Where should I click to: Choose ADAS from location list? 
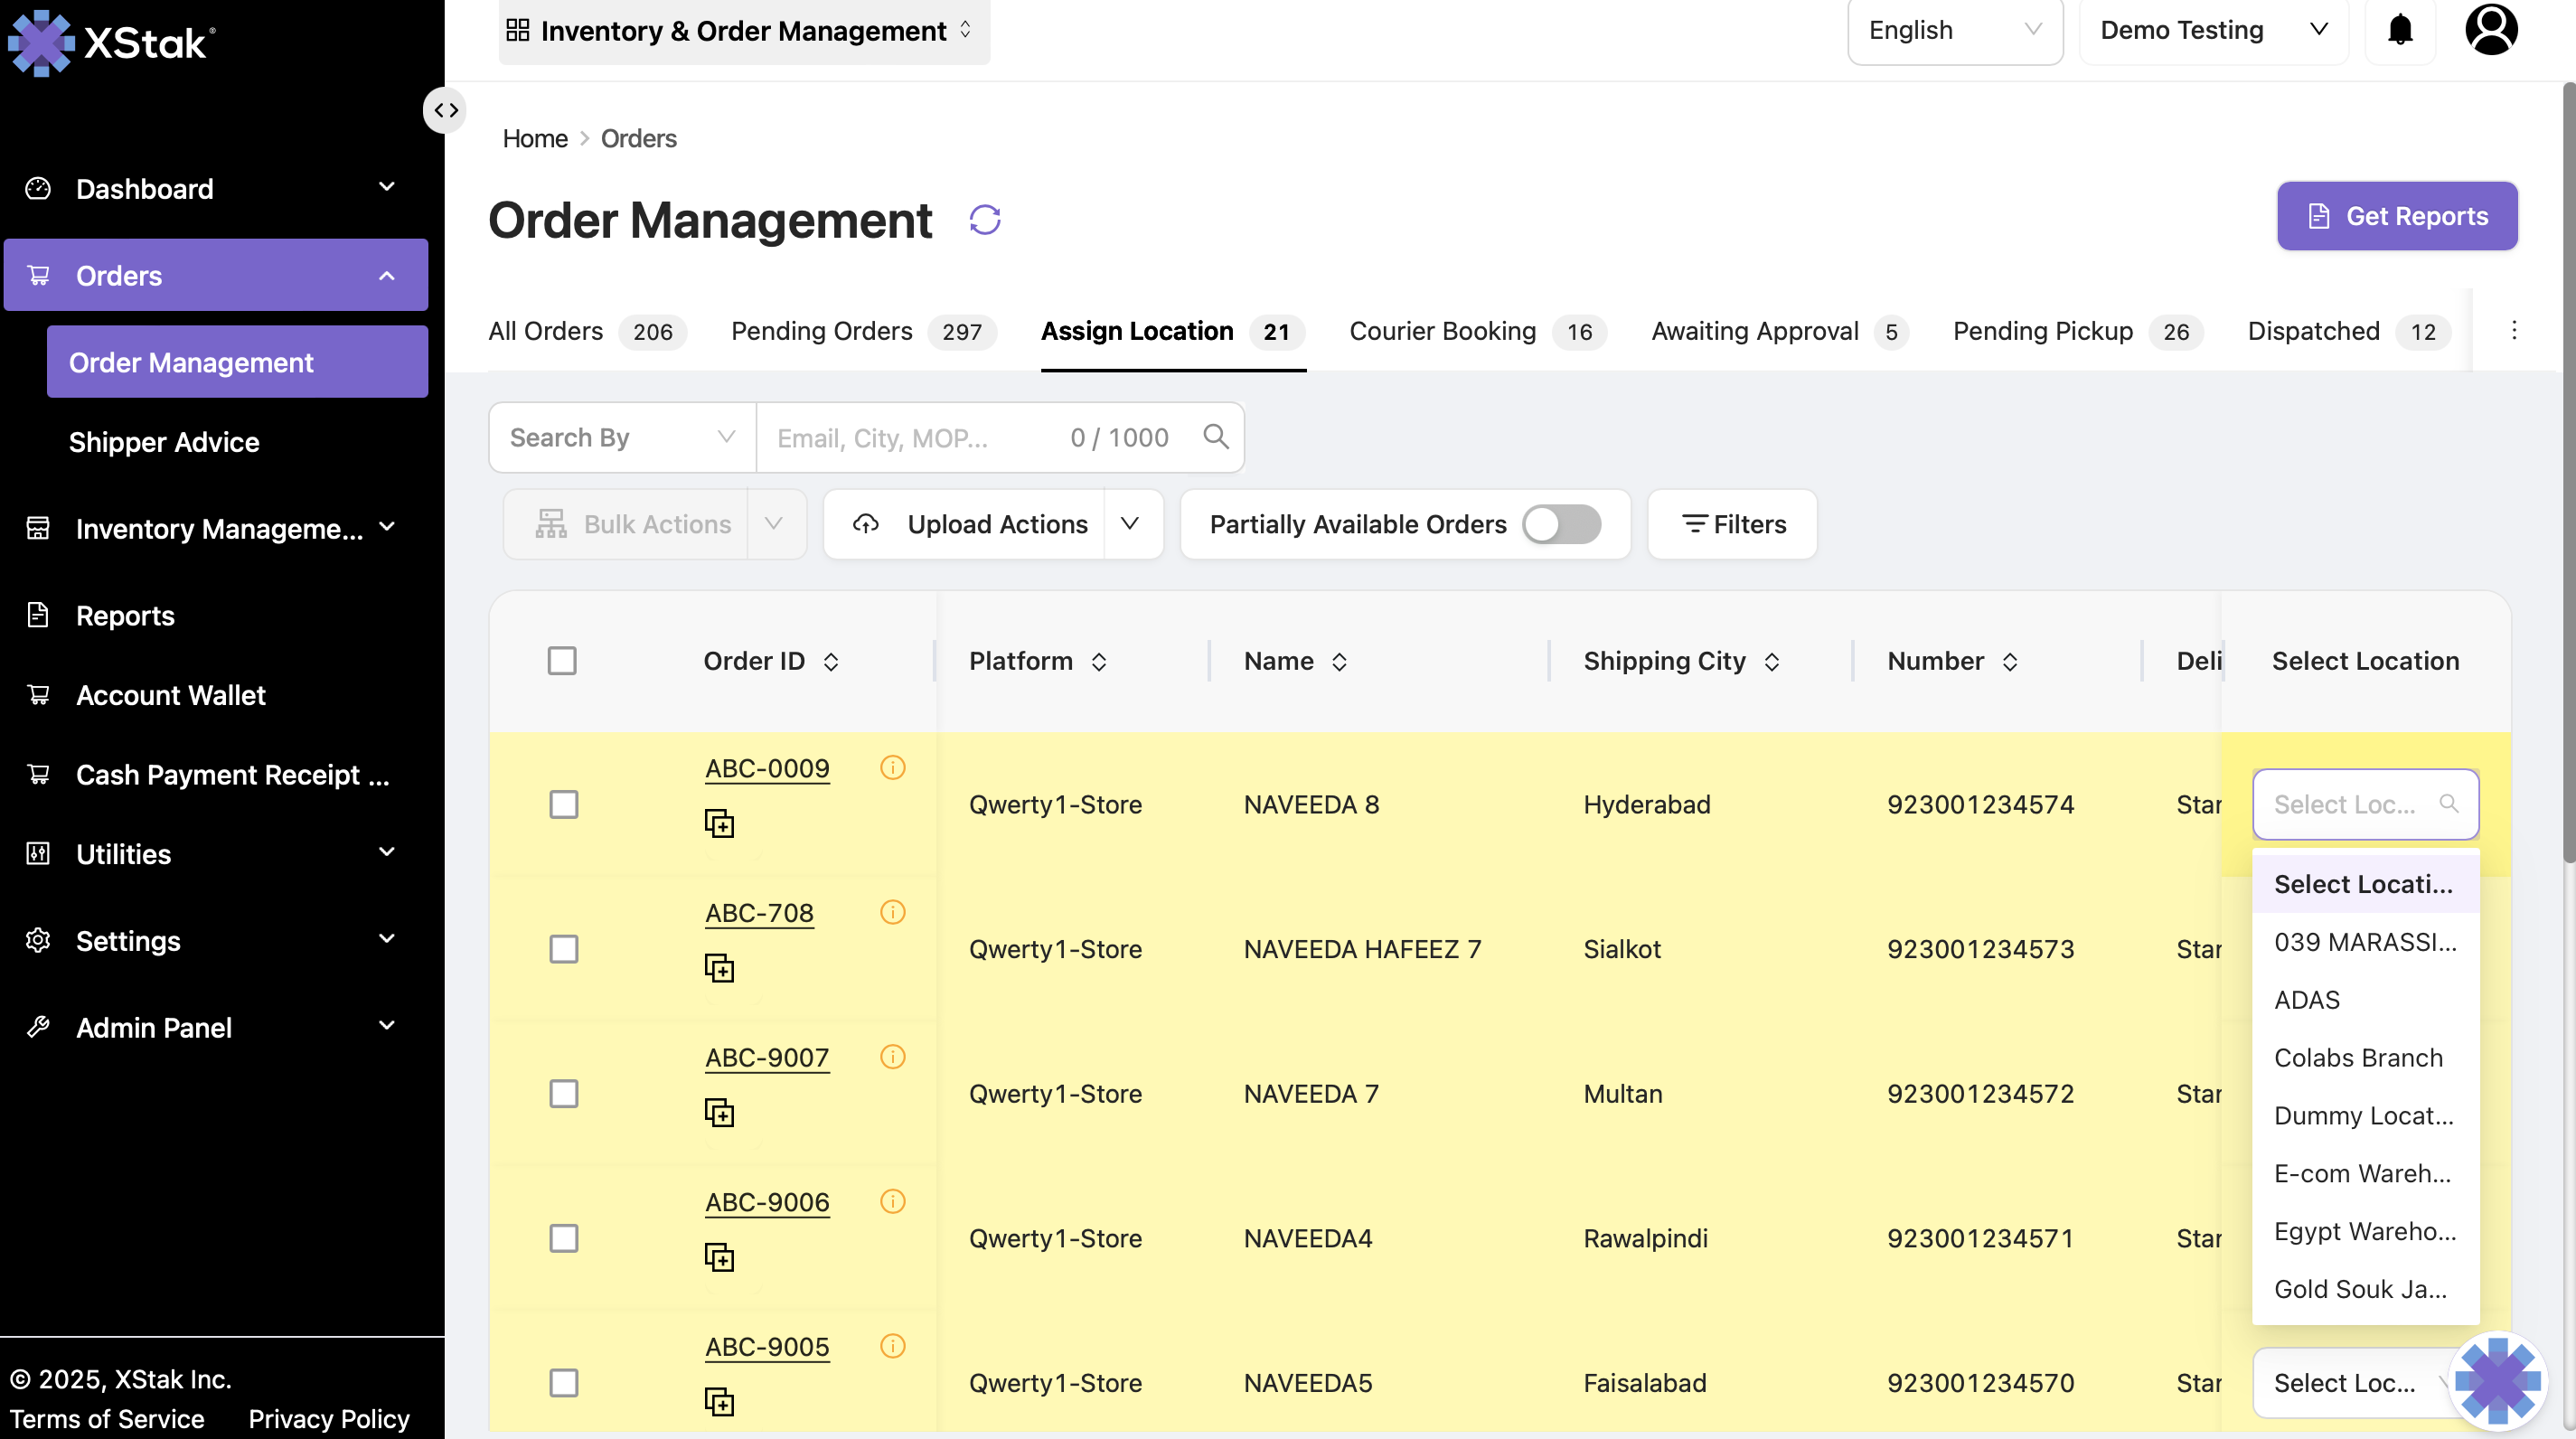click(x=2365, y=1000)
